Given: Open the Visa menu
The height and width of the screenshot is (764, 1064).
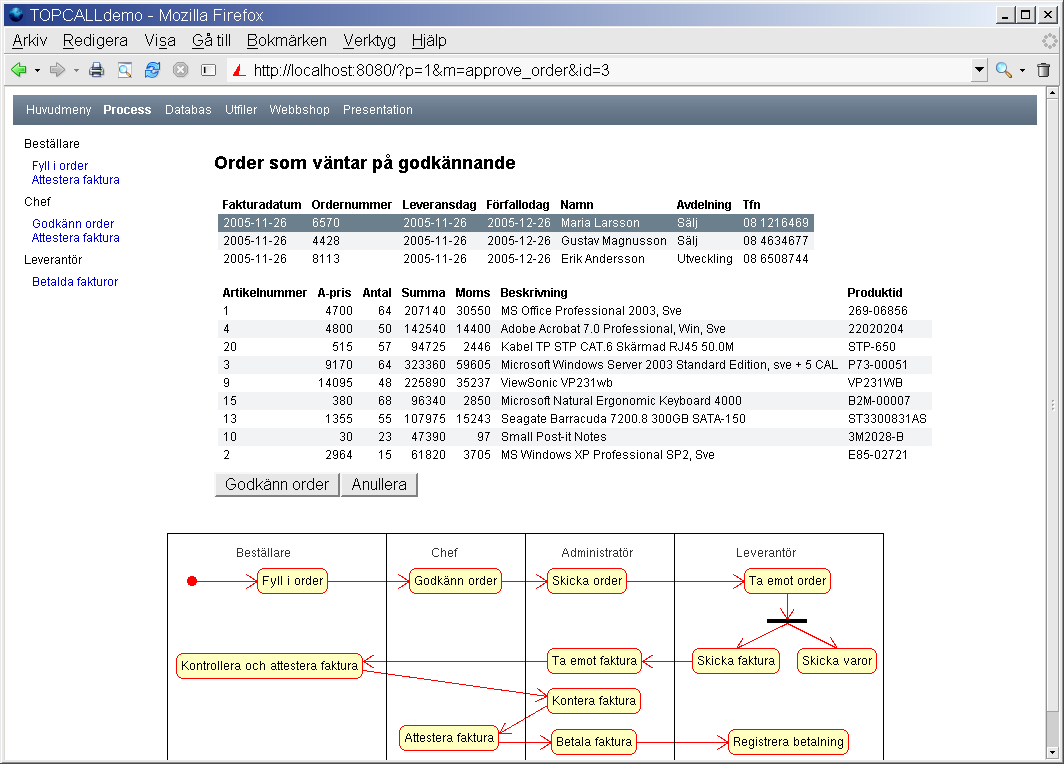Looking at the screenshot, I should pos(160,41).
